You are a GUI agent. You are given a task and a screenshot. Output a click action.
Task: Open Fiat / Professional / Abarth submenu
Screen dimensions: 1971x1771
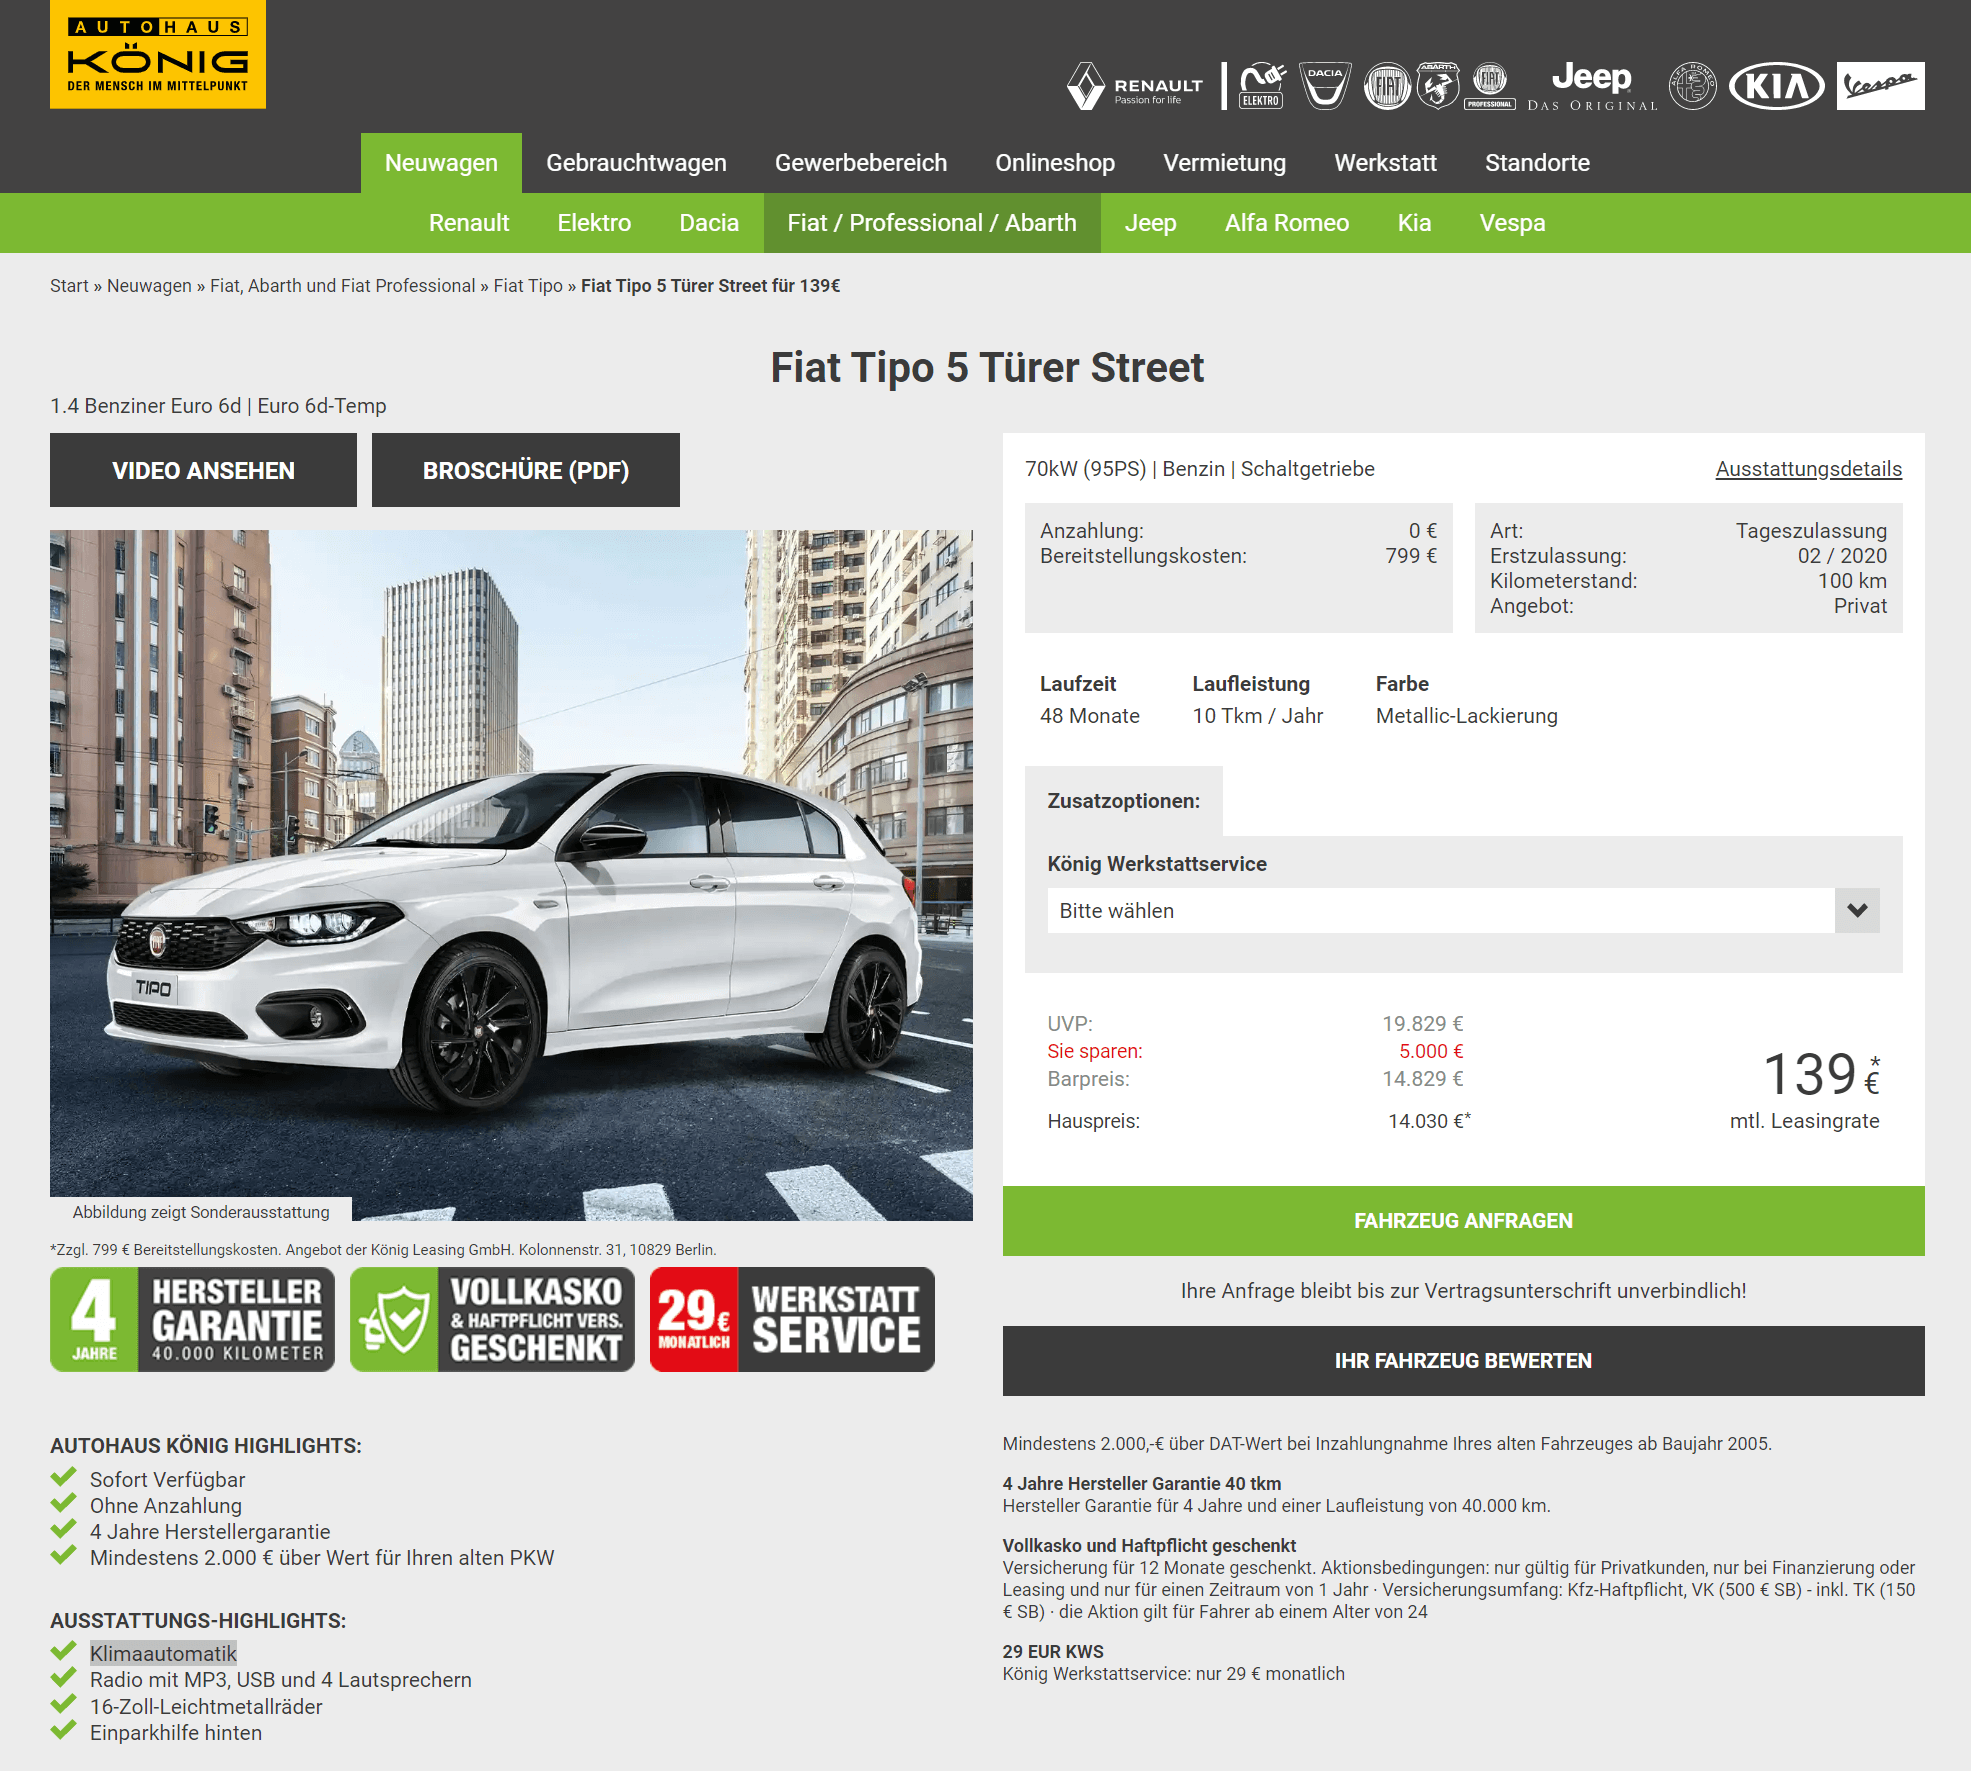(x=932, y=223)
